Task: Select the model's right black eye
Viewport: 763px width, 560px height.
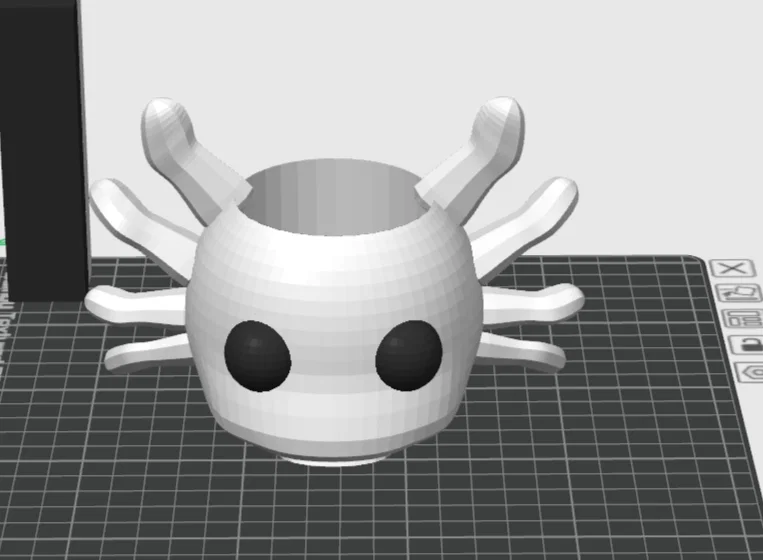Action: pyautogui.click(x=409, y=356)
